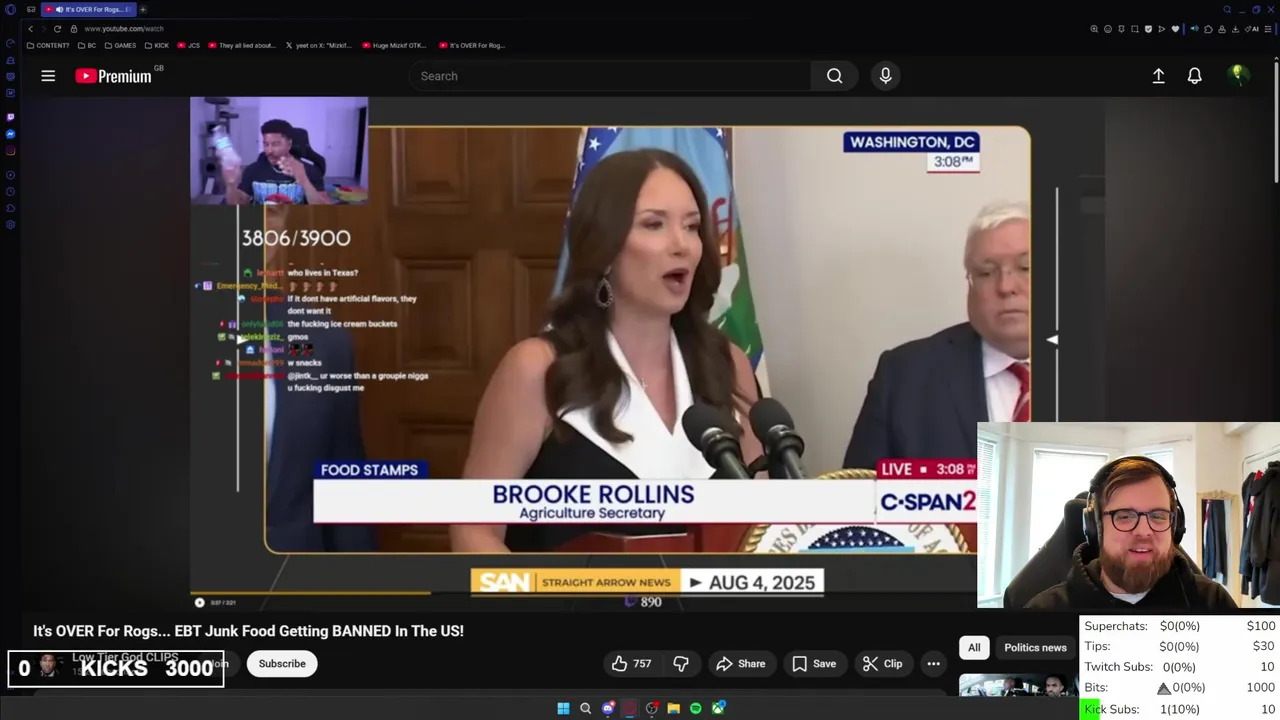The image size is (1280, 720).
Task: Subscribe to the channel
Action: click(x=282, y=664)
